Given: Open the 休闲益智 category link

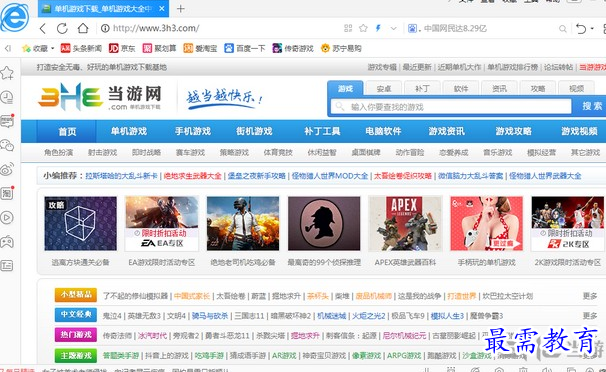Looking at the screenshot, I should pyautogui.click(x=322, y=153).
